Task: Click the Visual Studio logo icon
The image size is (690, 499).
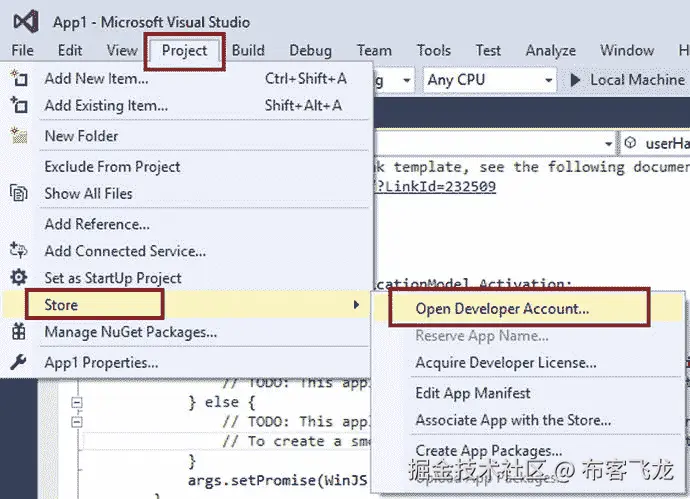Action: pyautogui.click(x=26, y=22)
